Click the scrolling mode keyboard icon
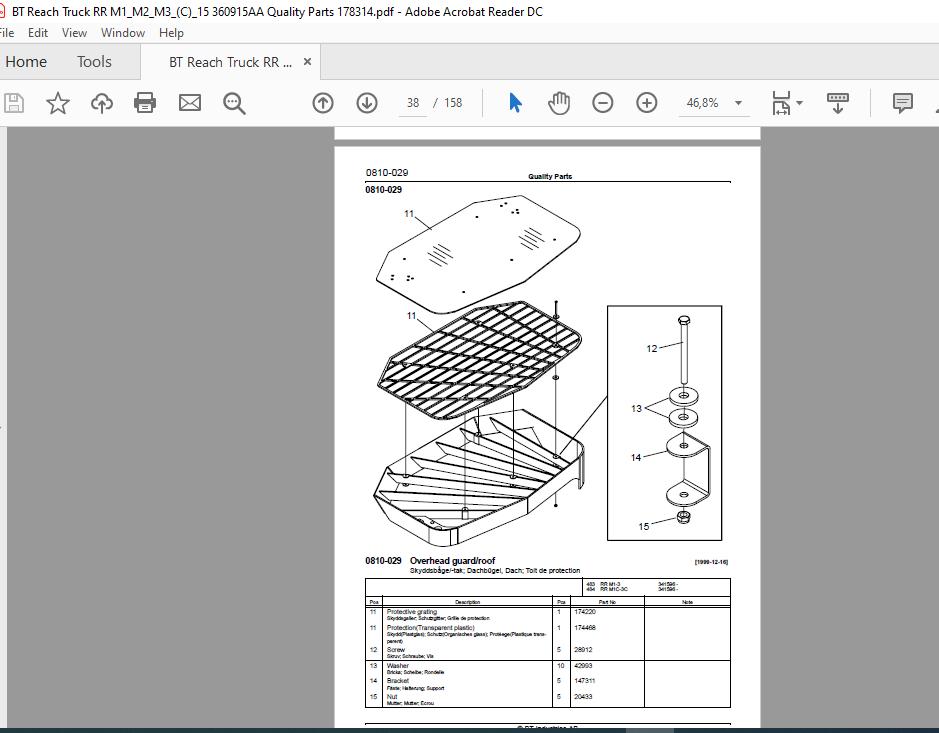939x733 pixels. pos(837,103)
